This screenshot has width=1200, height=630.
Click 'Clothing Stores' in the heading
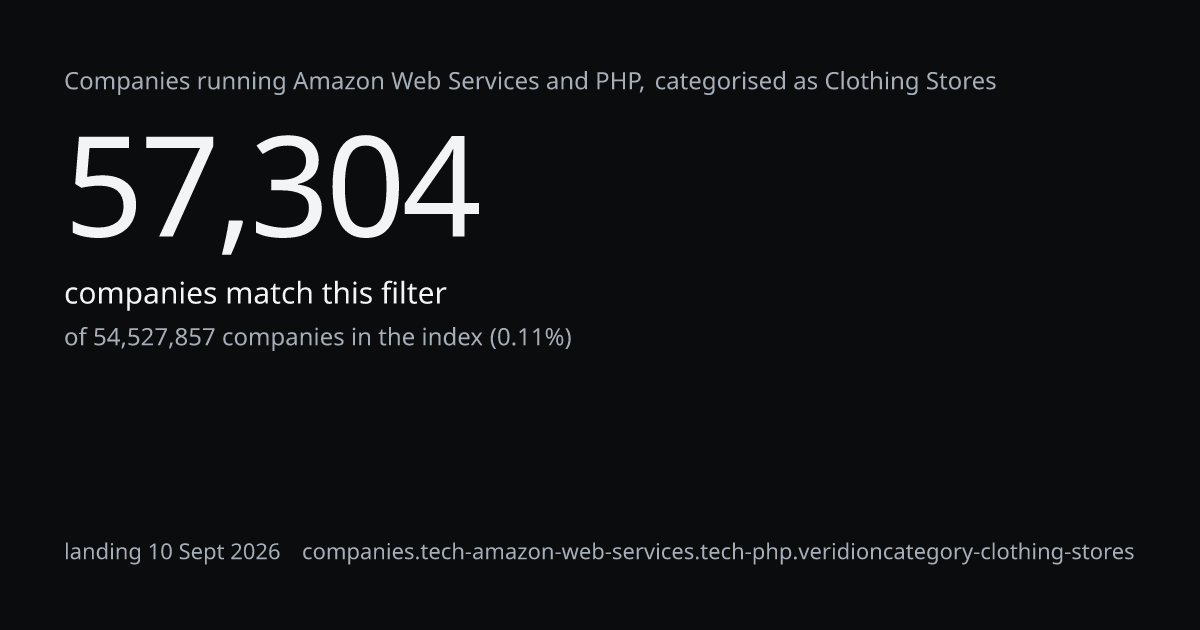click(x=910, y=81)
